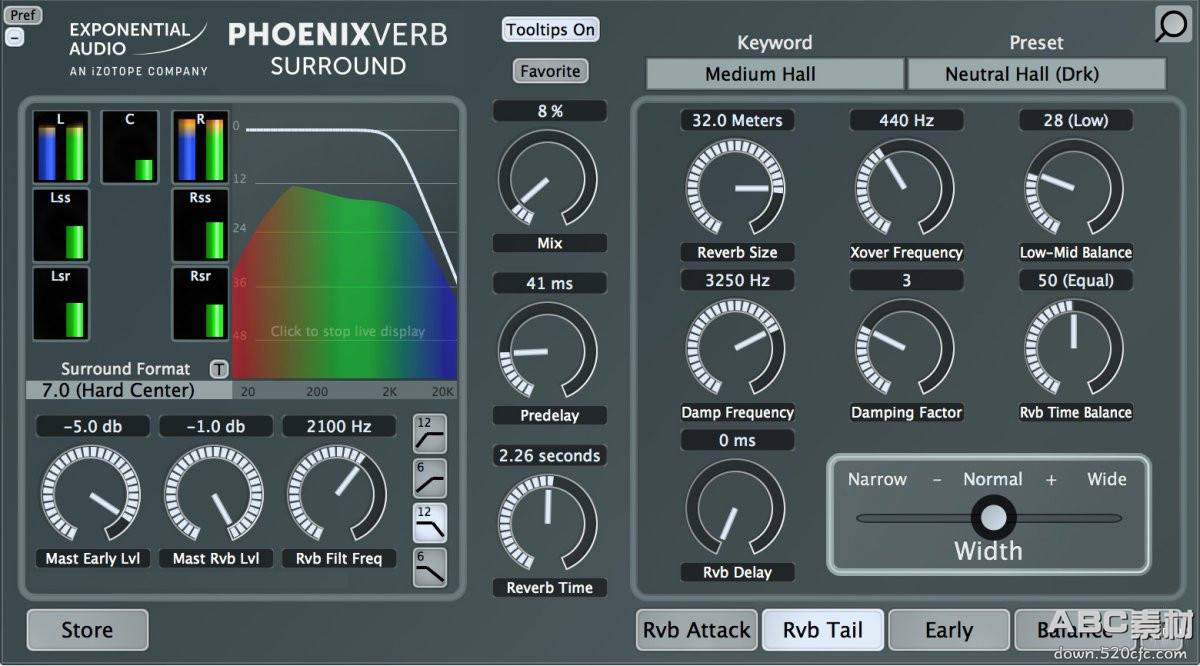Click the Rsr channel meter
1200x666 pixels.
click(201, 304)
